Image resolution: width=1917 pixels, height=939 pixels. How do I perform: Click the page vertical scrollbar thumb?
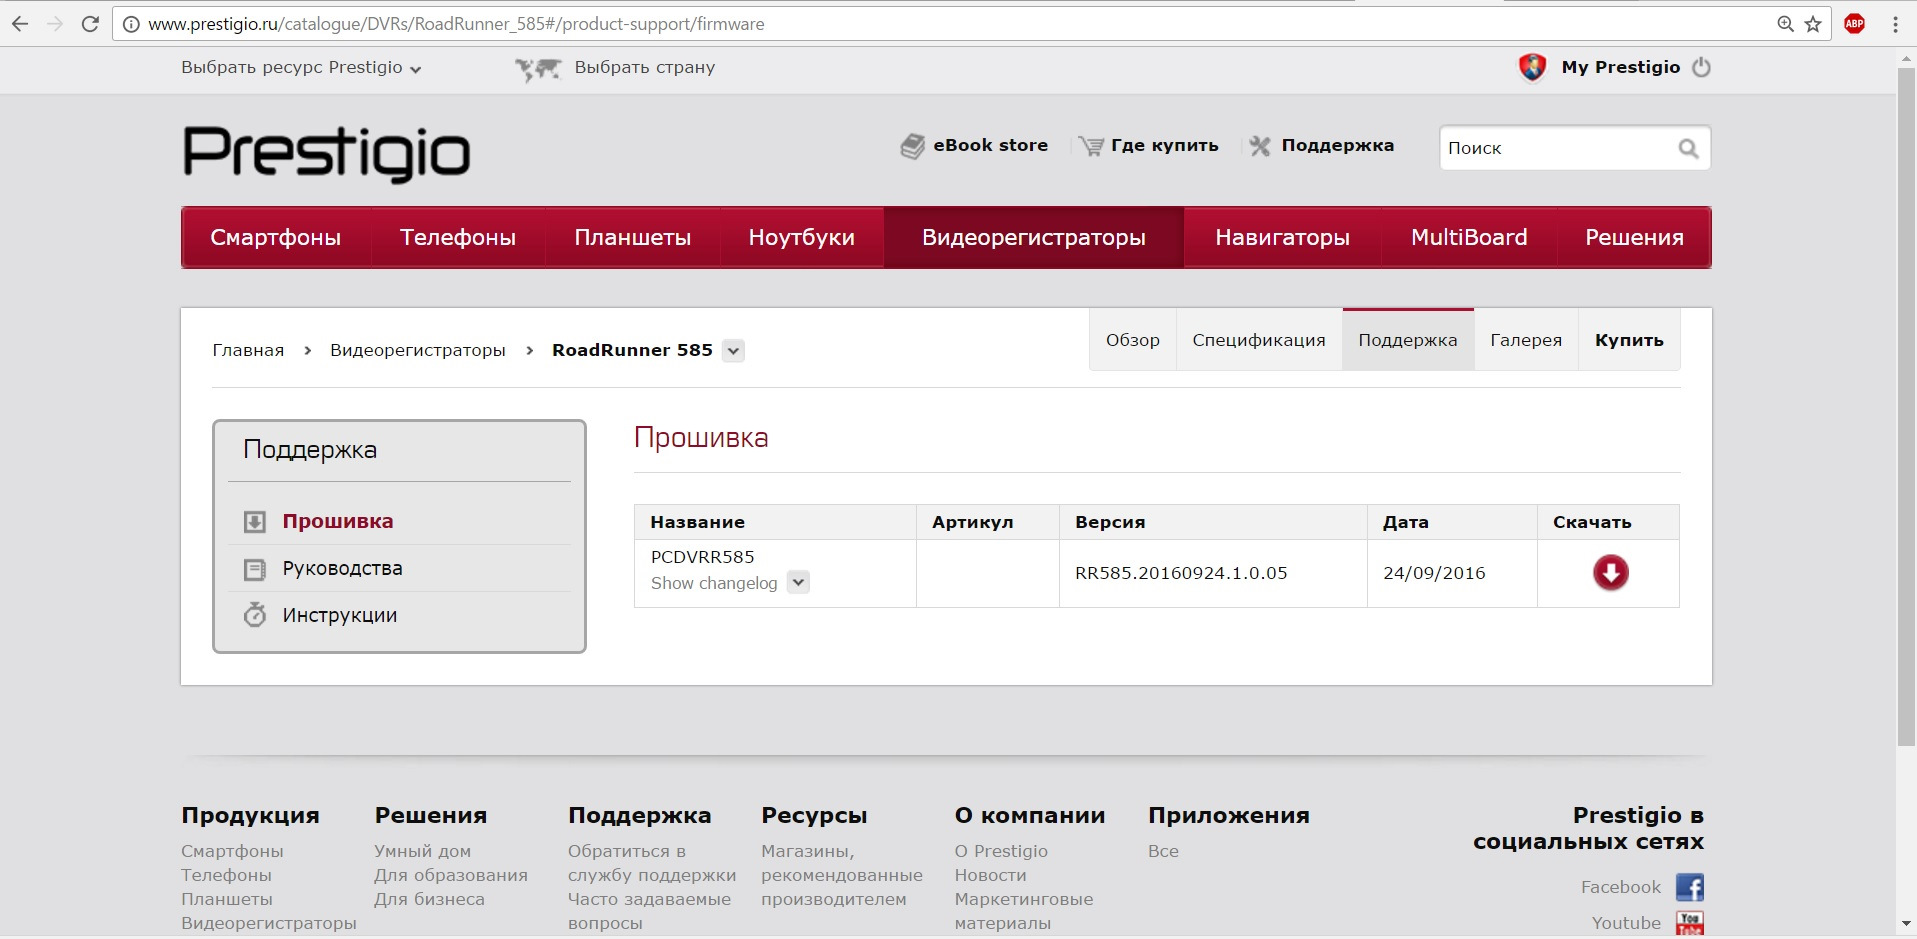(1906, 407)
